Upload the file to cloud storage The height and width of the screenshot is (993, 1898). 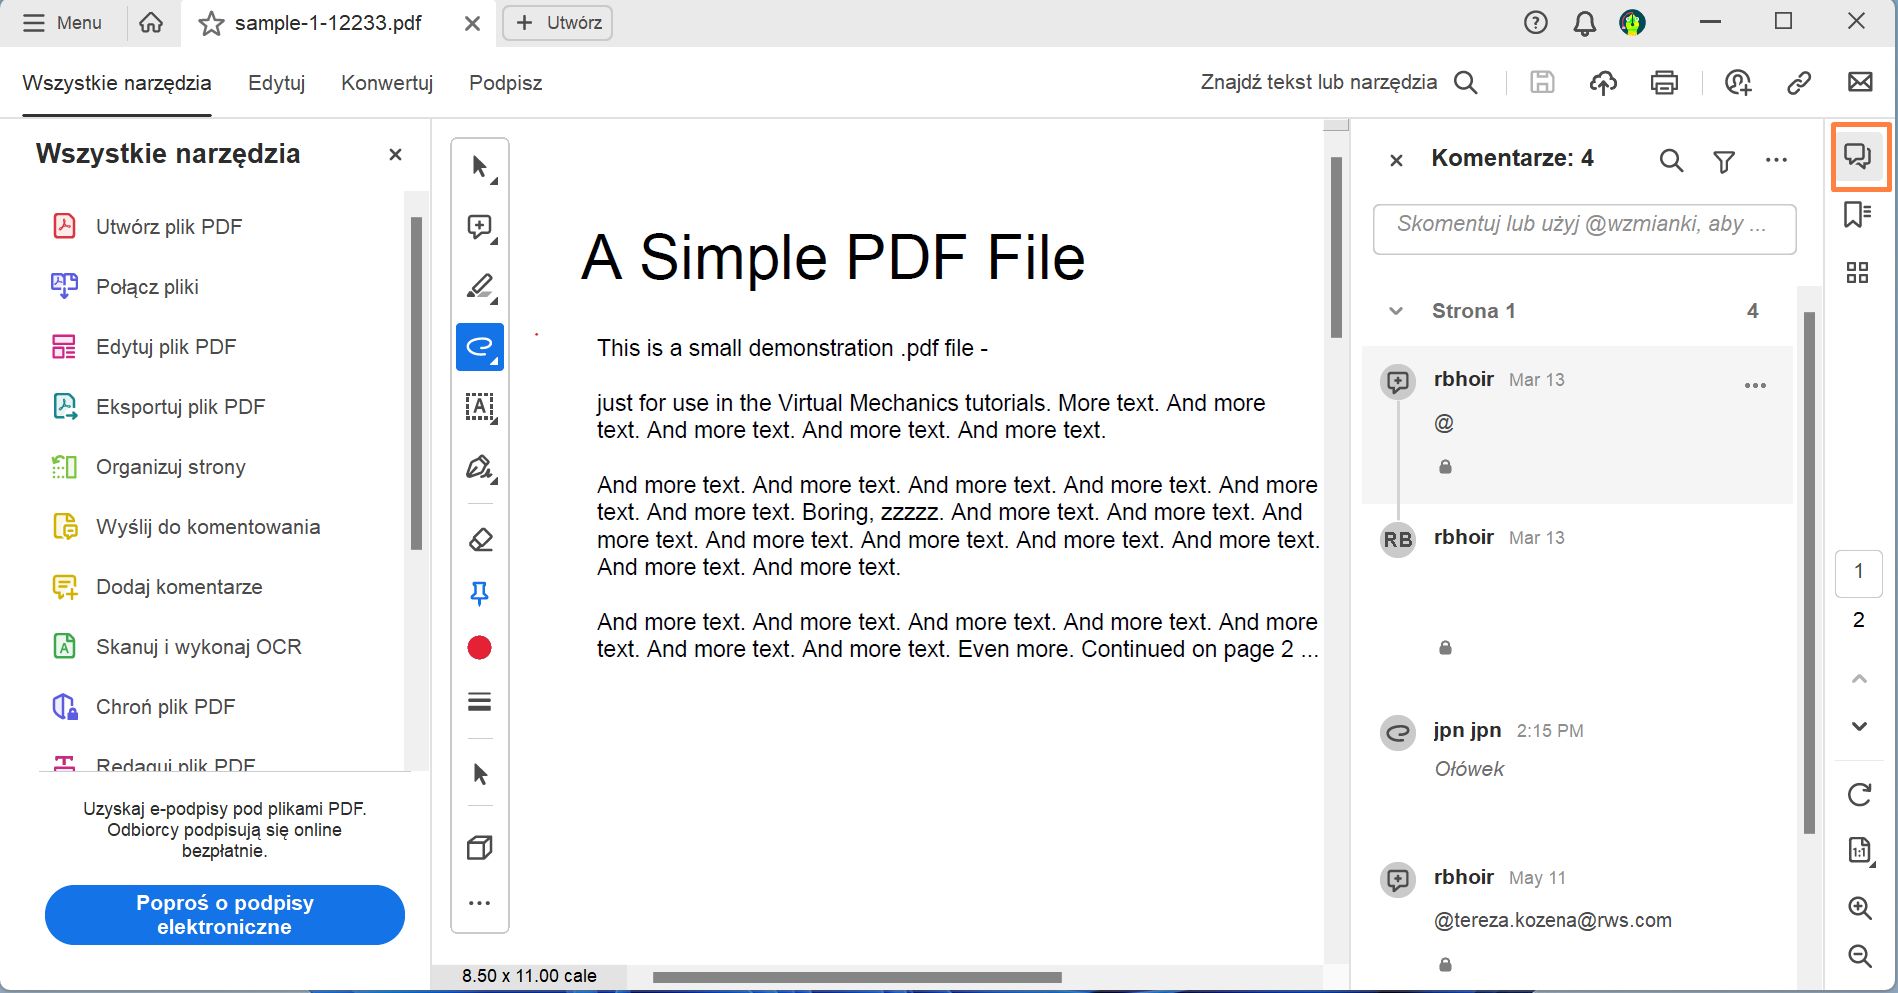(1603, 83)
